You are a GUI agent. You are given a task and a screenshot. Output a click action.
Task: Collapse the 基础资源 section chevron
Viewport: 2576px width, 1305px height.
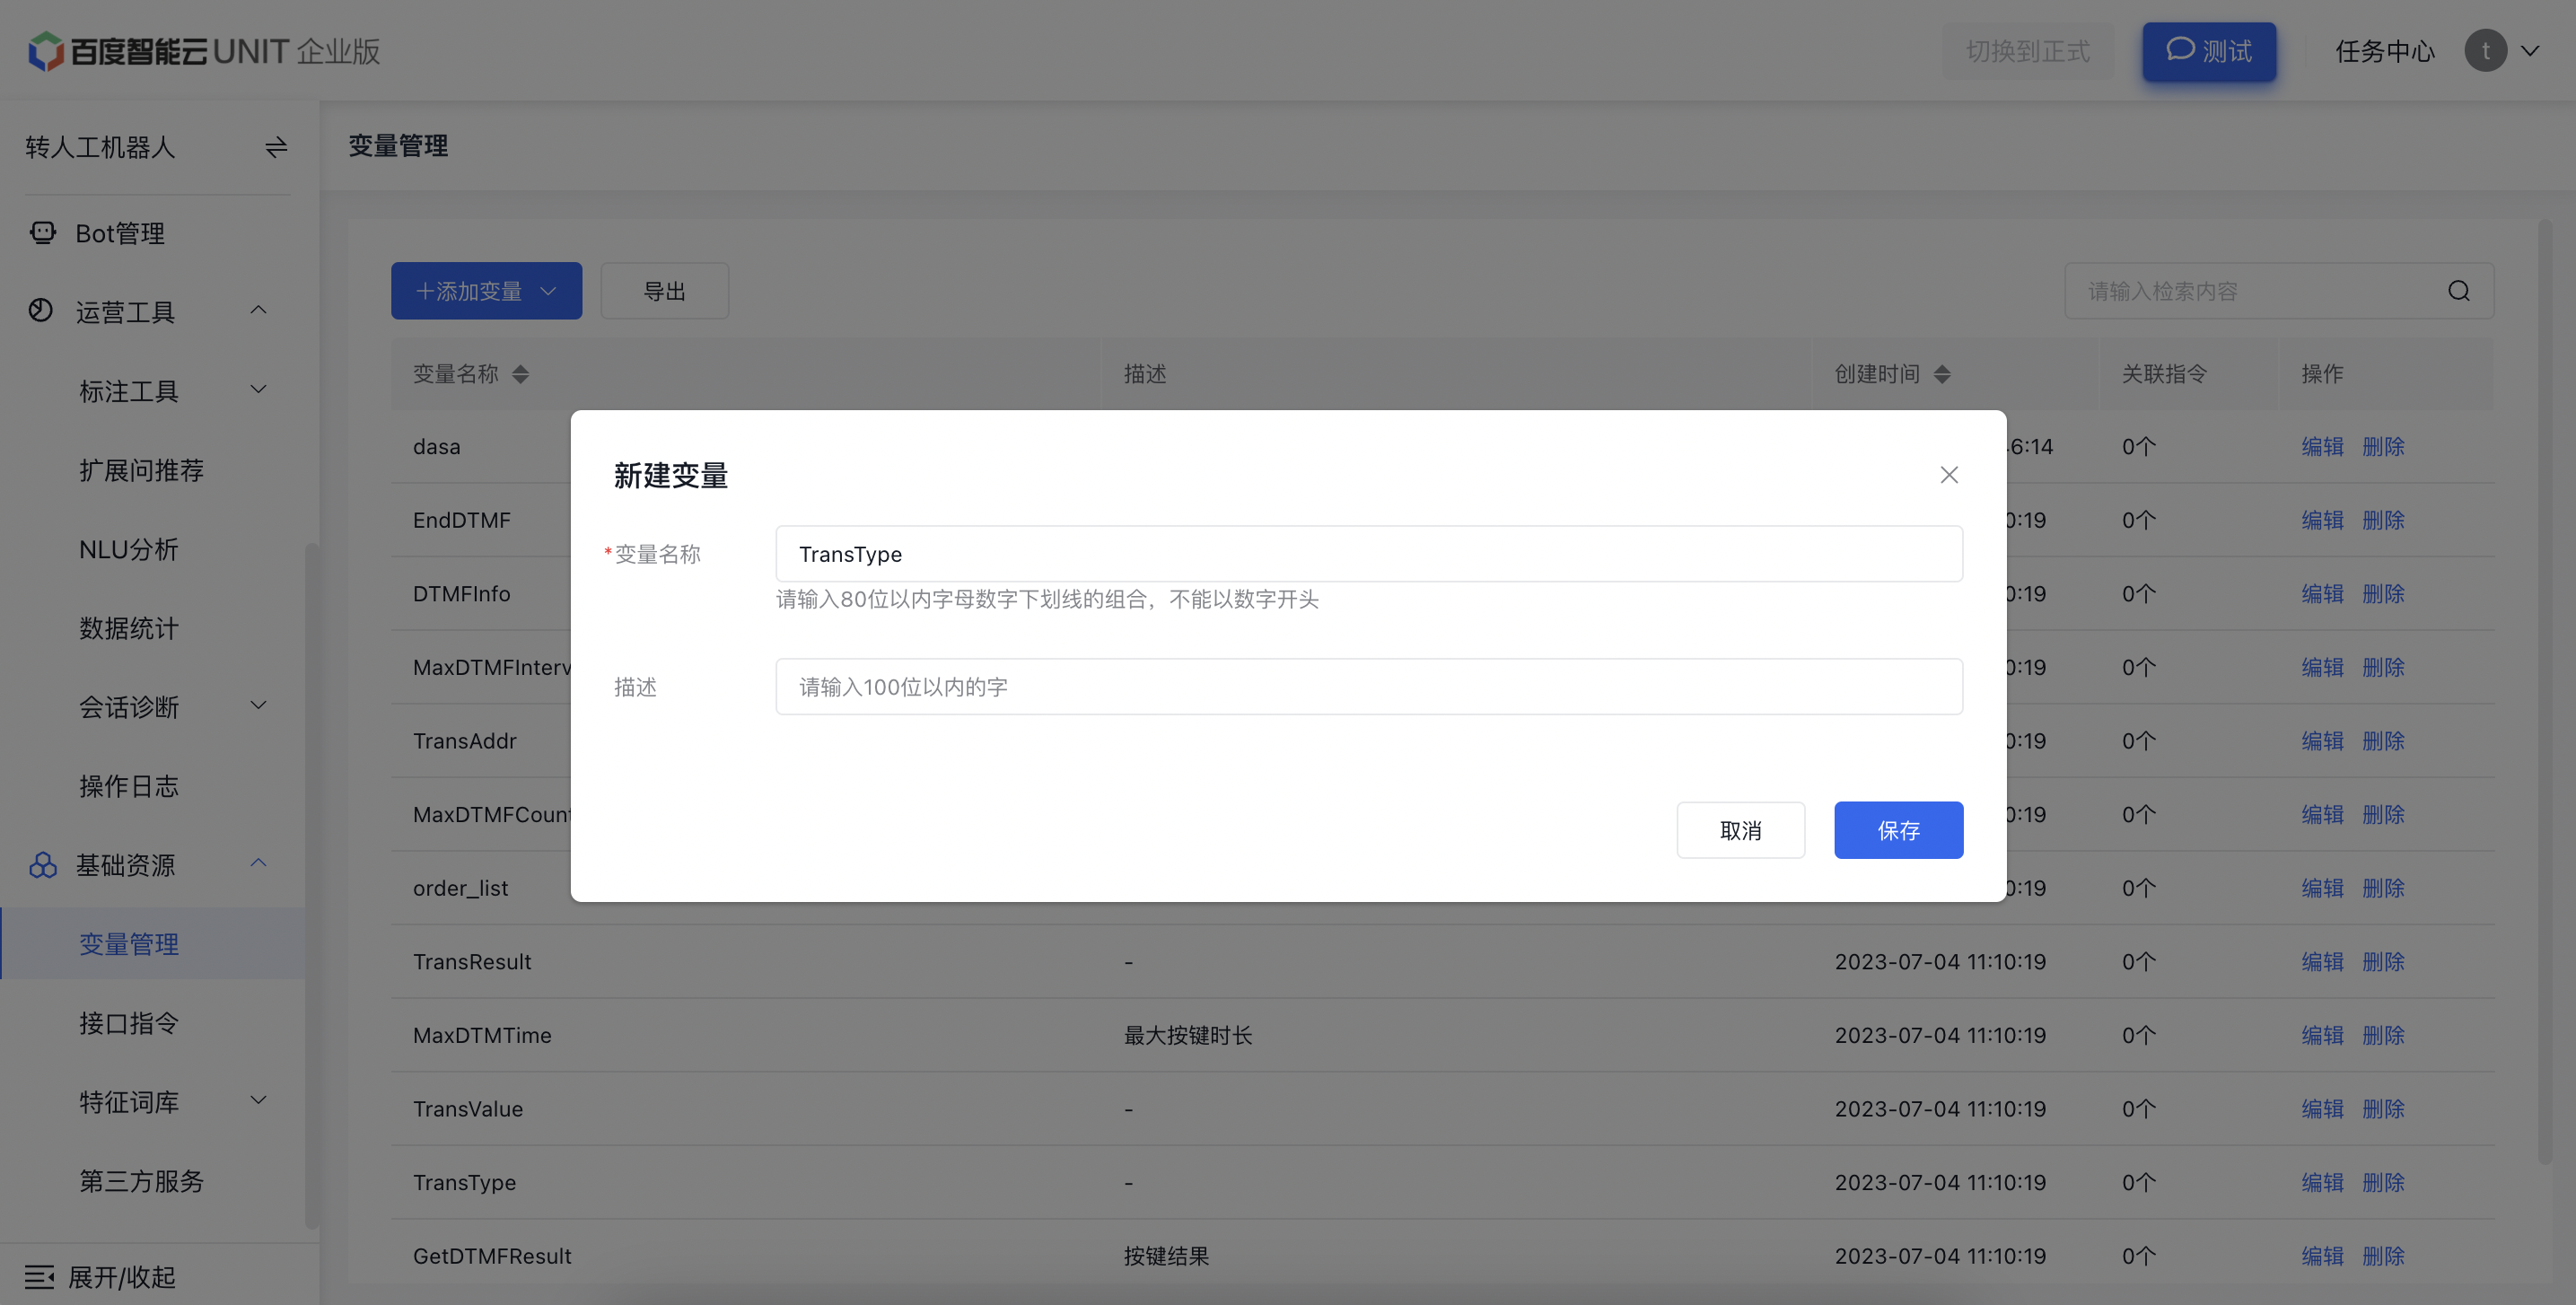click(258, 863)
